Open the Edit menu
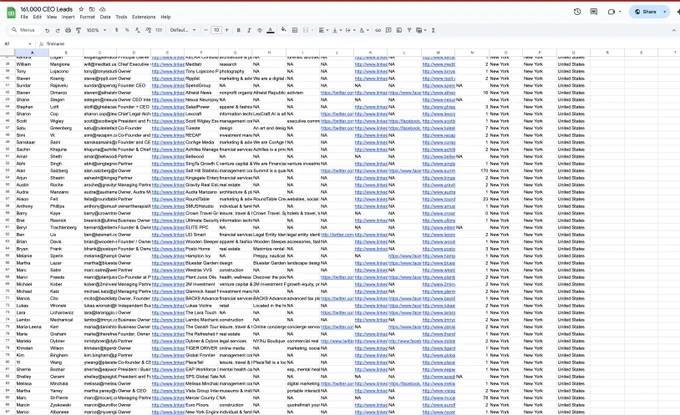 (x=37, y=17)
